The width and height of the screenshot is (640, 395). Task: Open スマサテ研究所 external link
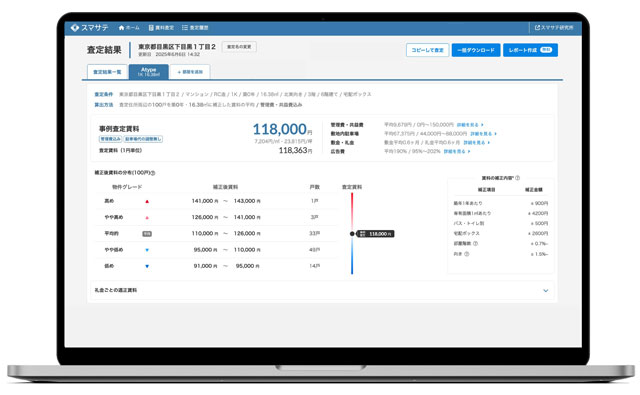(554, 28)
